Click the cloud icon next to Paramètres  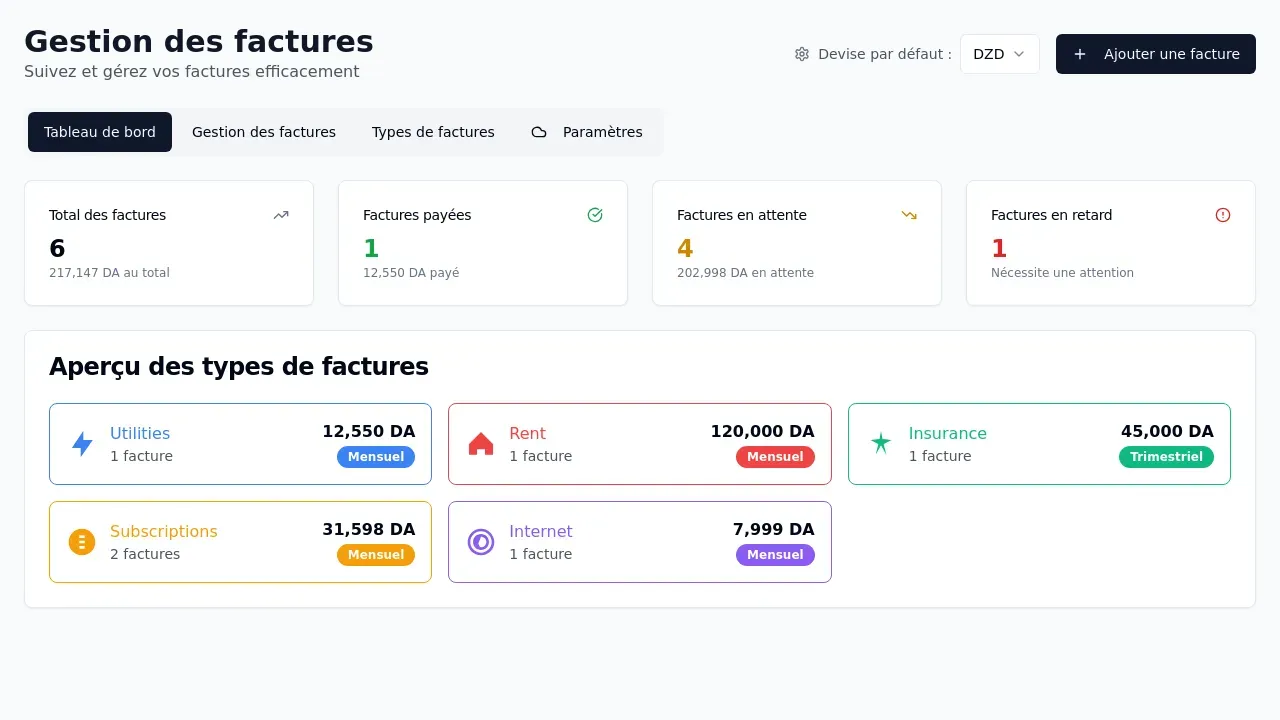(539, 131)
